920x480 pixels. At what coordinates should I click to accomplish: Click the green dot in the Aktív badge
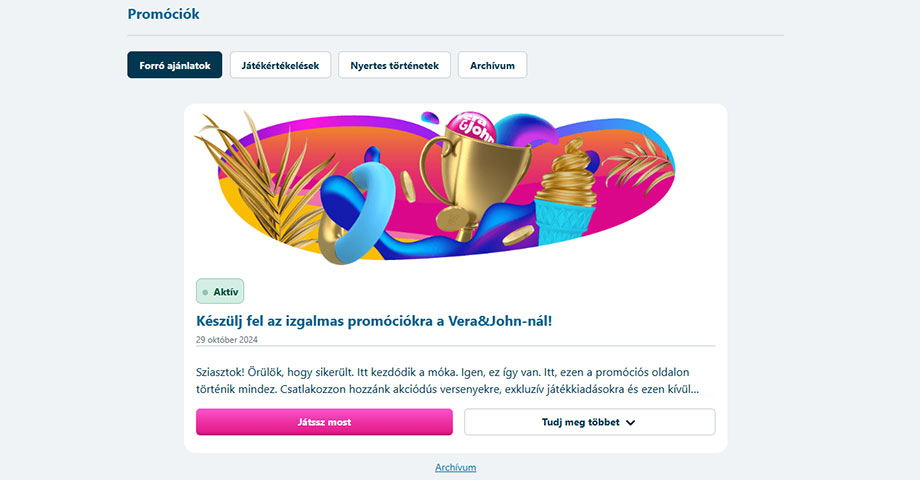point(205,292)
